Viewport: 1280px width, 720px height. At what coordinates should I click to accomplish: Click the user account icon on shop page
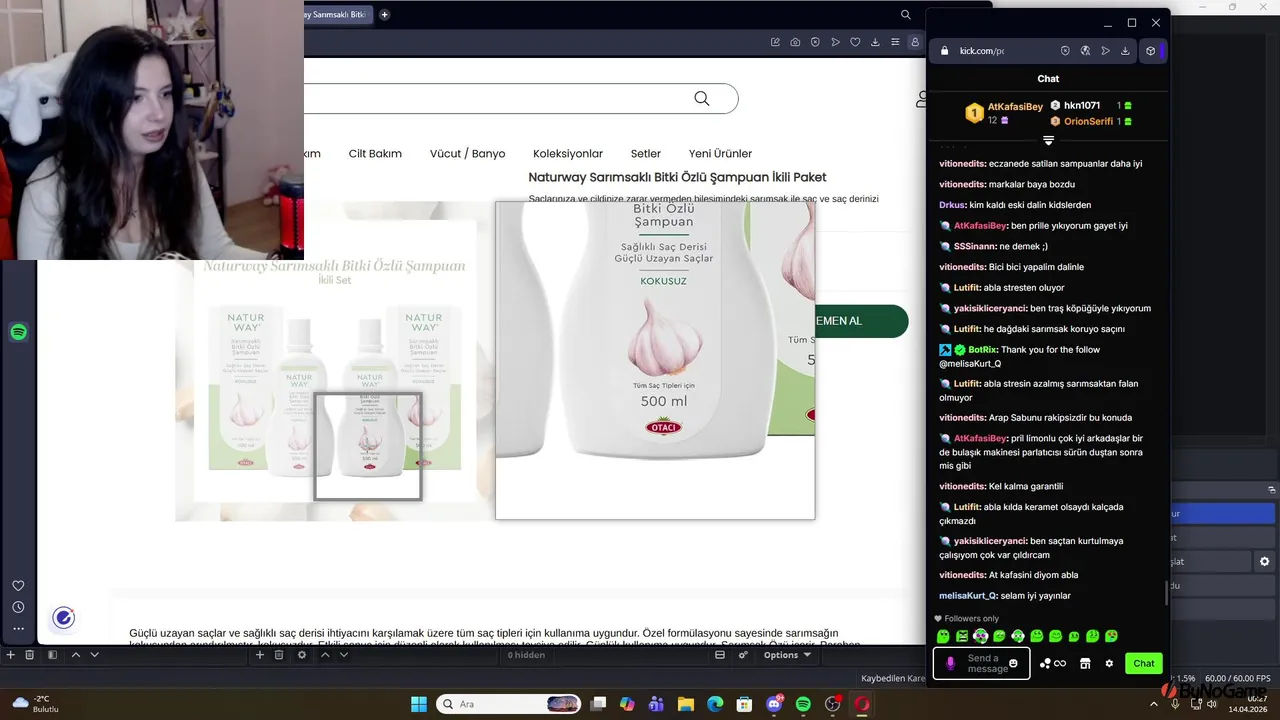click(920, 99)
